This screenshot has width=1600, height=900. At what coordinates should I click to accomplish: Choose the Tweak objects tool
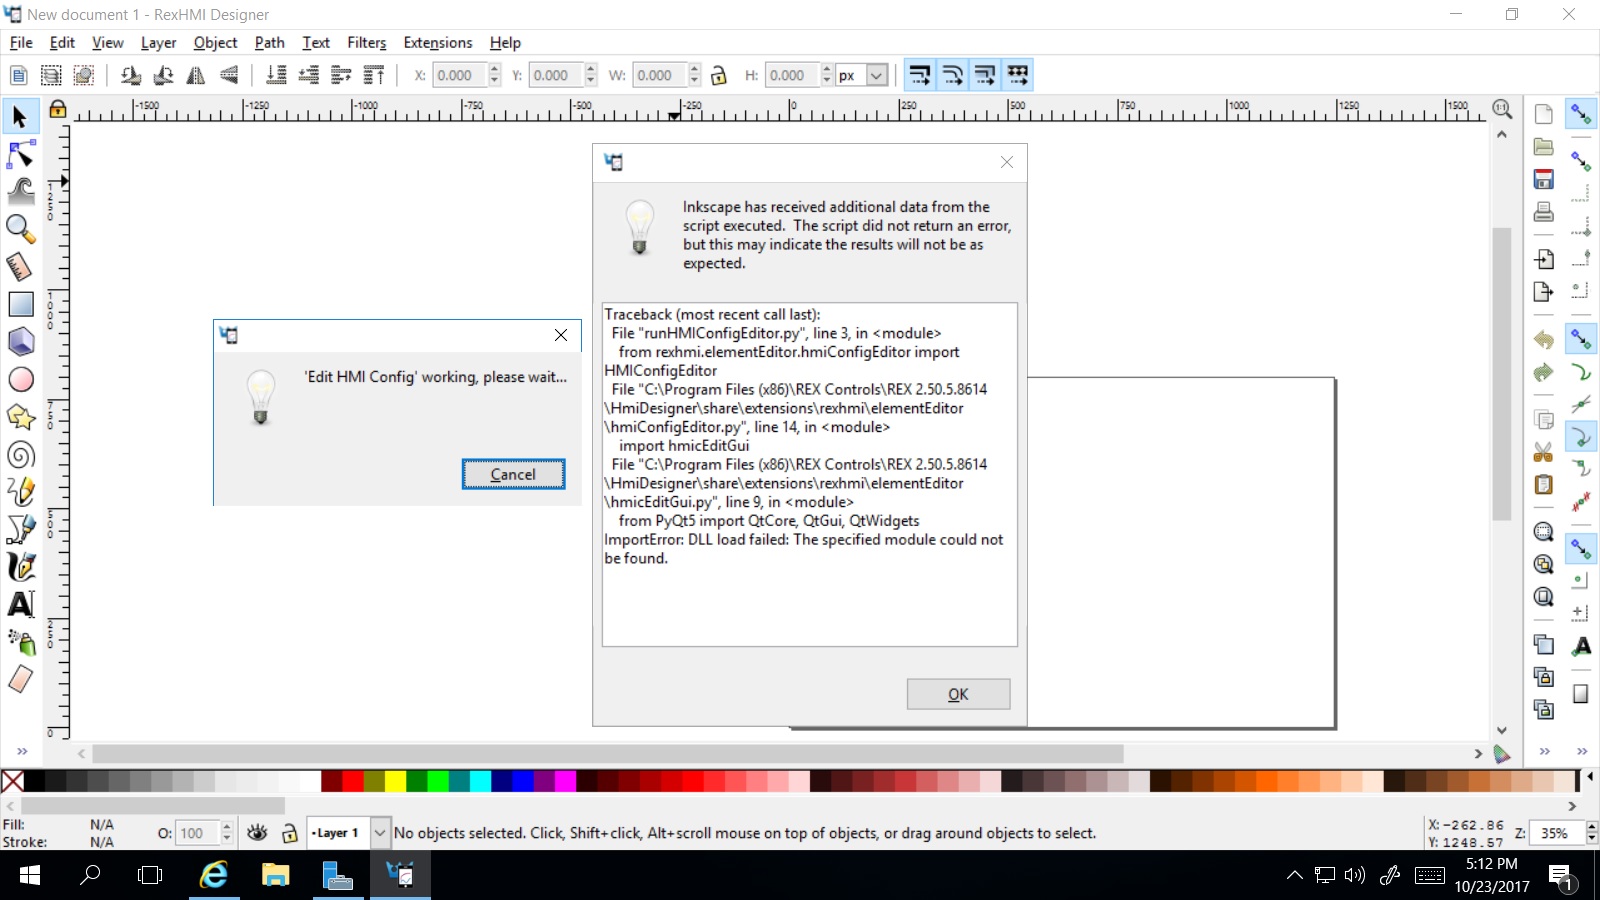pos(20,192)
